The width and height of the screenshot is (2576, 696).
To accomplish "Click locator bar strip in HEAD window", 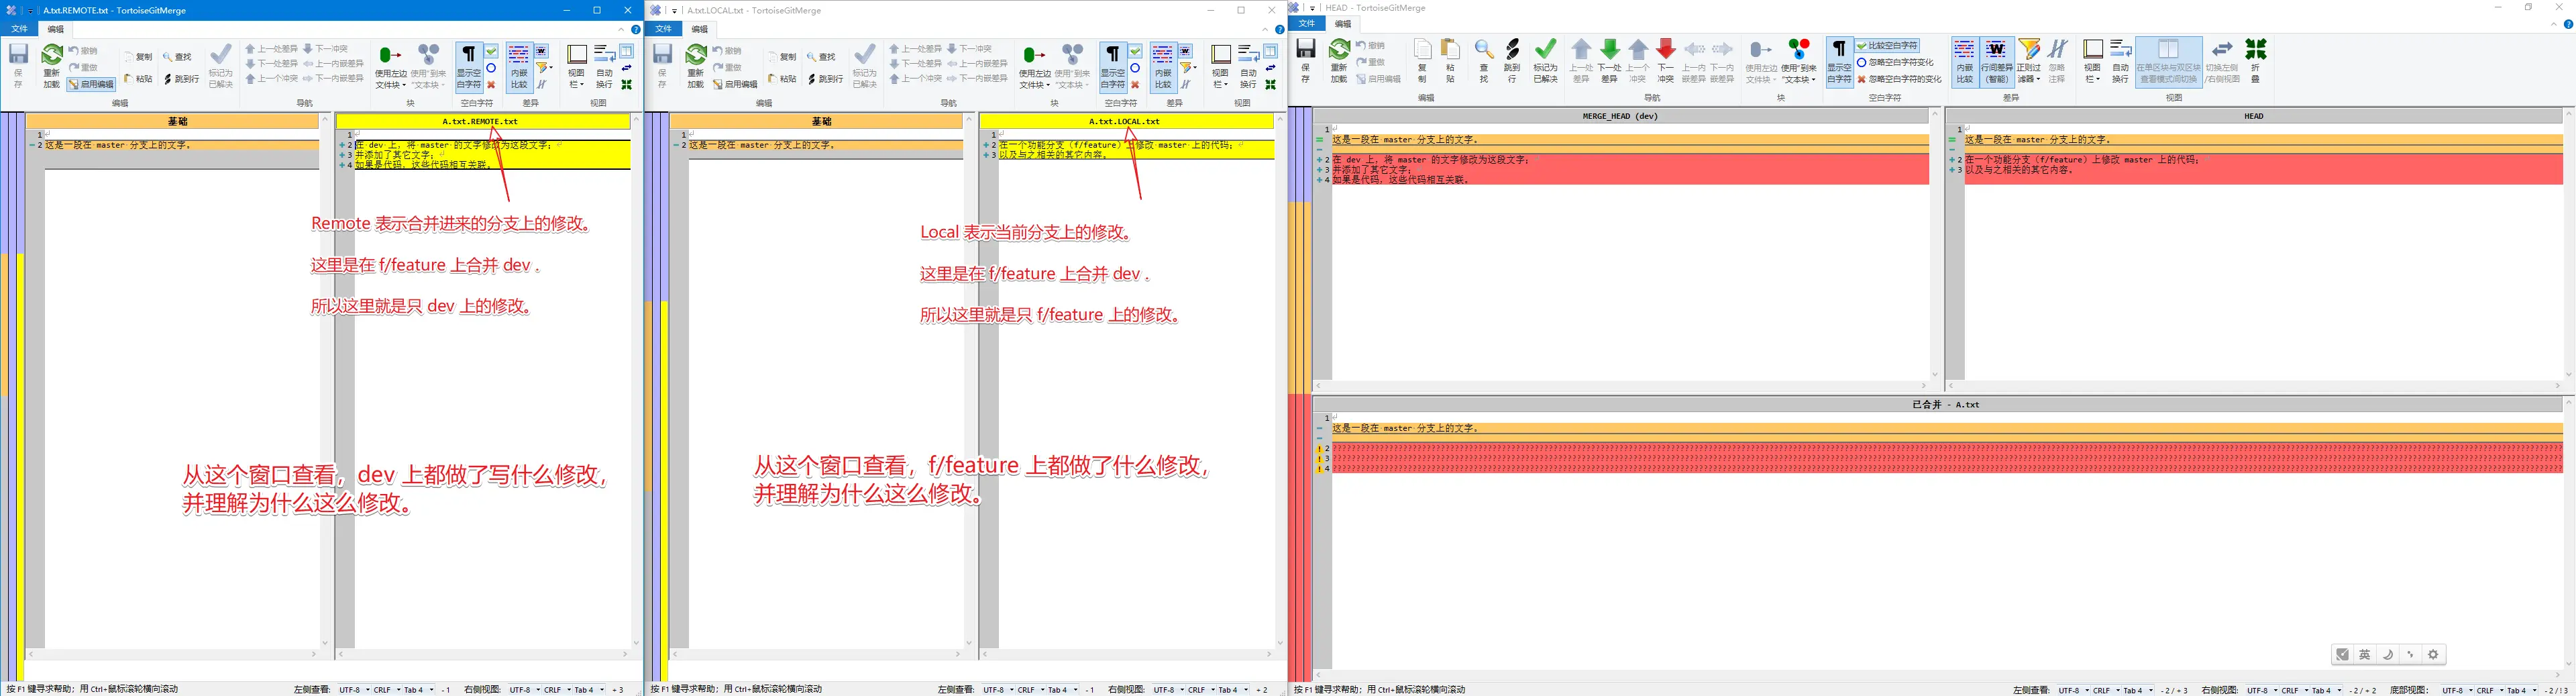I will tap(1300, 394).
